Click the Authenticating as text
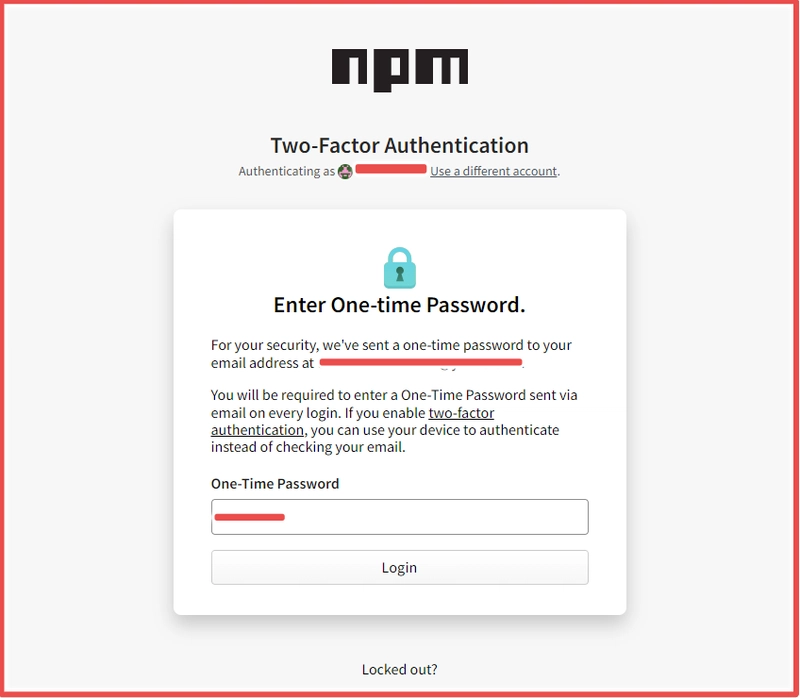The width and height of the screenshot is (800, 698). coord(286,171)
